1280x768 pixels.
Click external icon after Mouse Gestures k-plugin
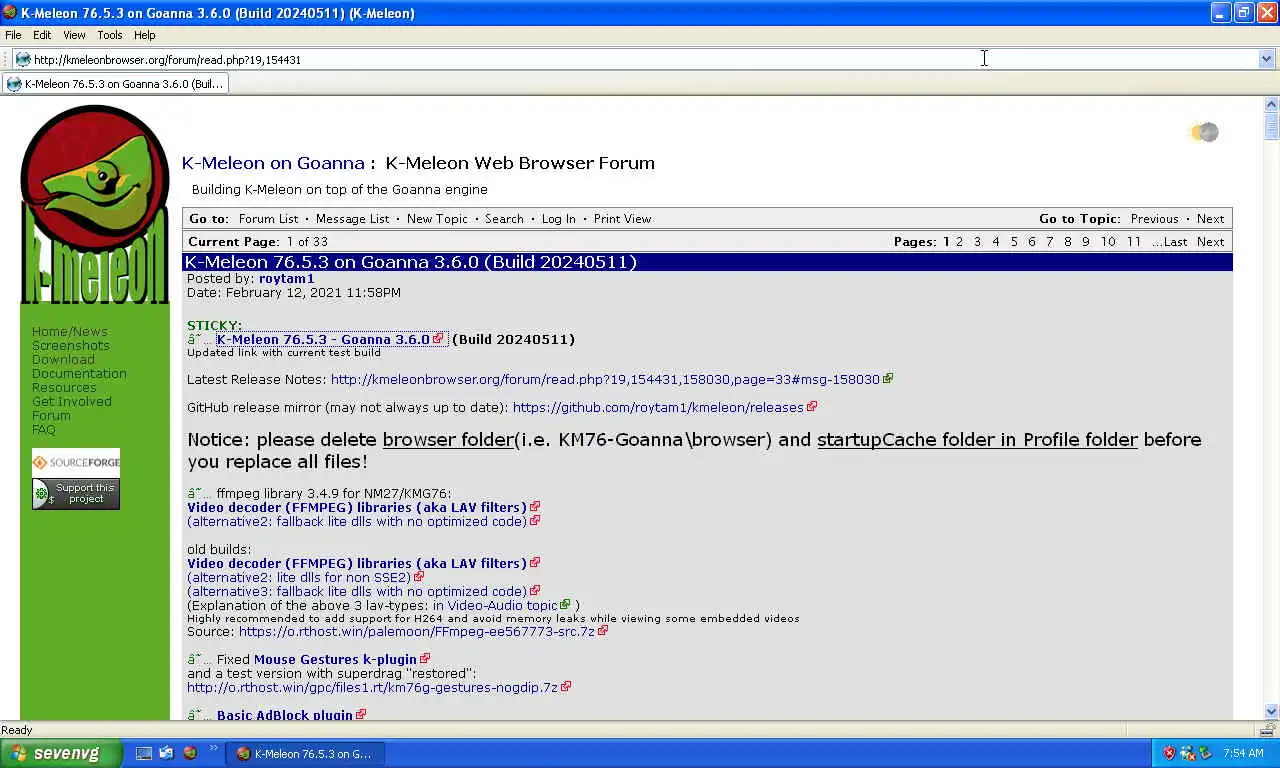coord(425,659)
